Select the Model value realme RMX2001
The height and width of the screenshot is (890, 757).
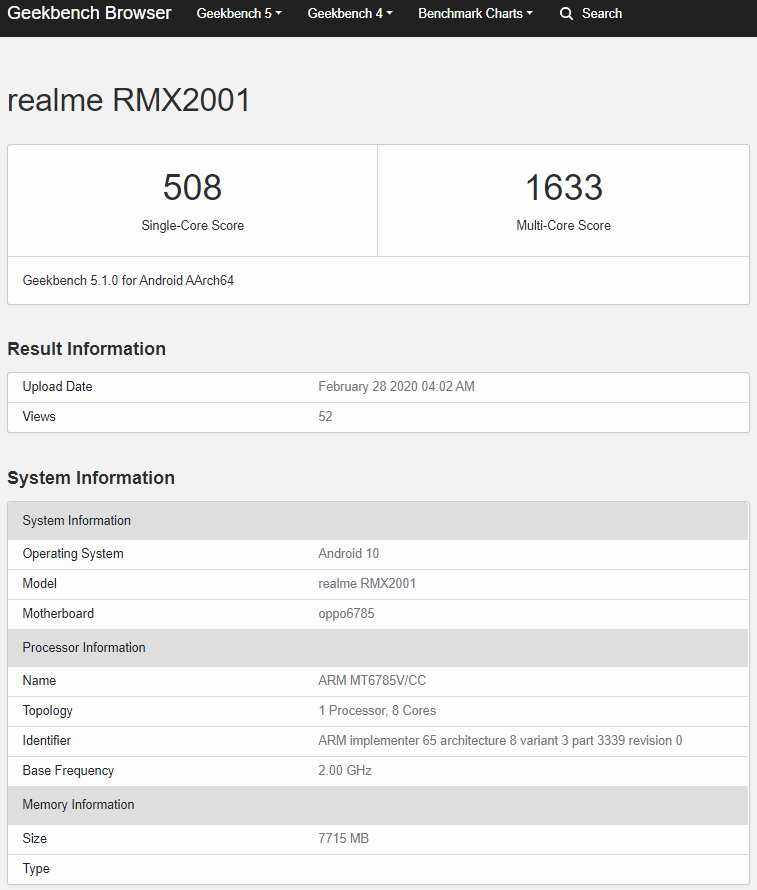click(367, 583)
